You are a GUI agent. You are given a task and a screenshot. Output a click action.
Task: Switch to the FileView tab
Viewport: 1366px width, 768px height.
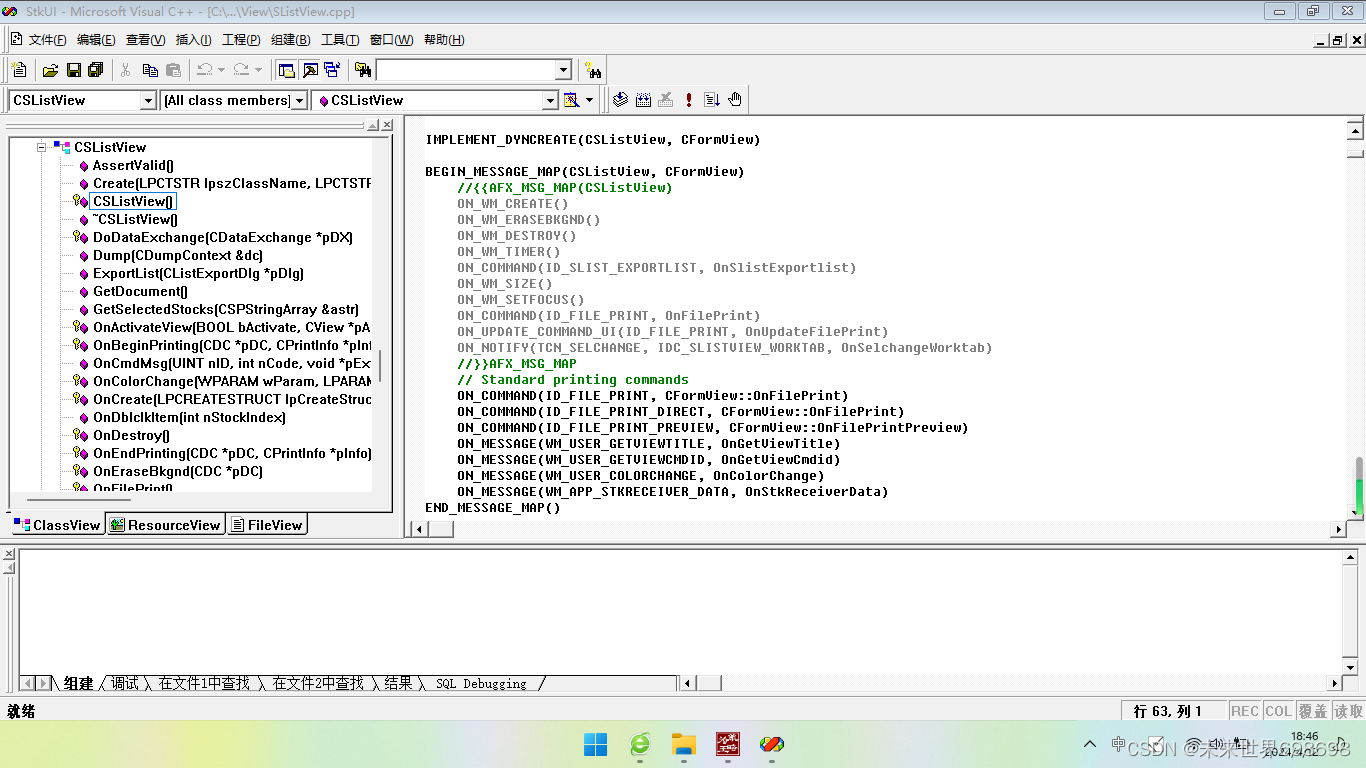coord(266,525)
